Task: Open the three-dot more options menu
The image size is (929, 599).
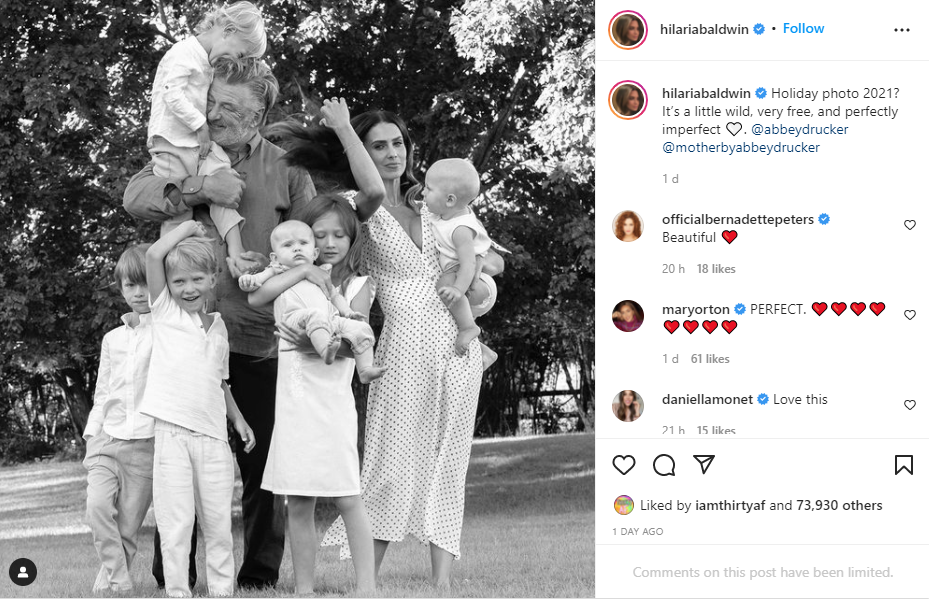Action: (x=902, y=30)
